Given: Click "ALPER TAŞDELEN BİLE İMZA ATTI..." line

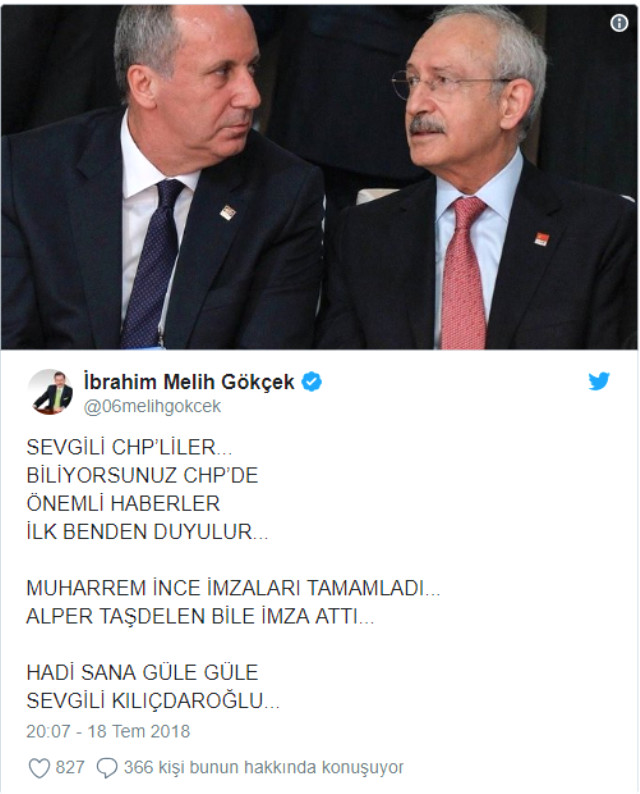Looking at the screenshot, I should (x=200, y=616).
